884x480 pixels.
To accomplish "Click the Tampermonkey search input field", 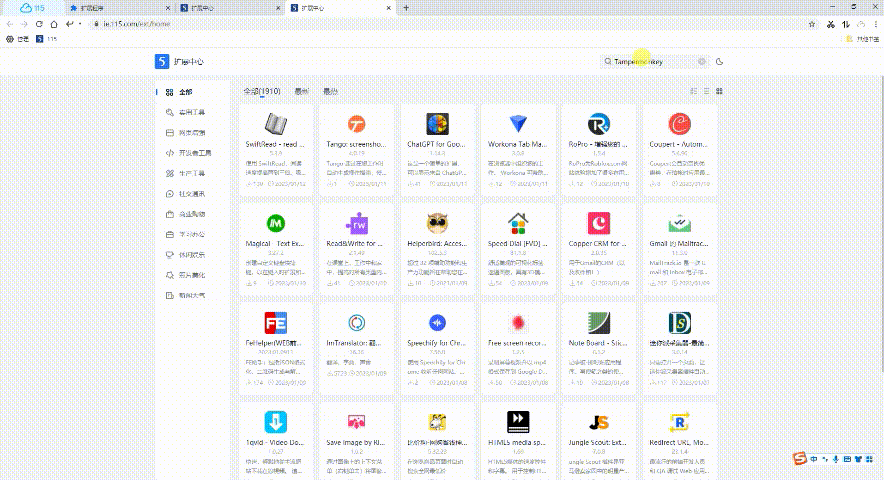I will [x=650, y=61].
